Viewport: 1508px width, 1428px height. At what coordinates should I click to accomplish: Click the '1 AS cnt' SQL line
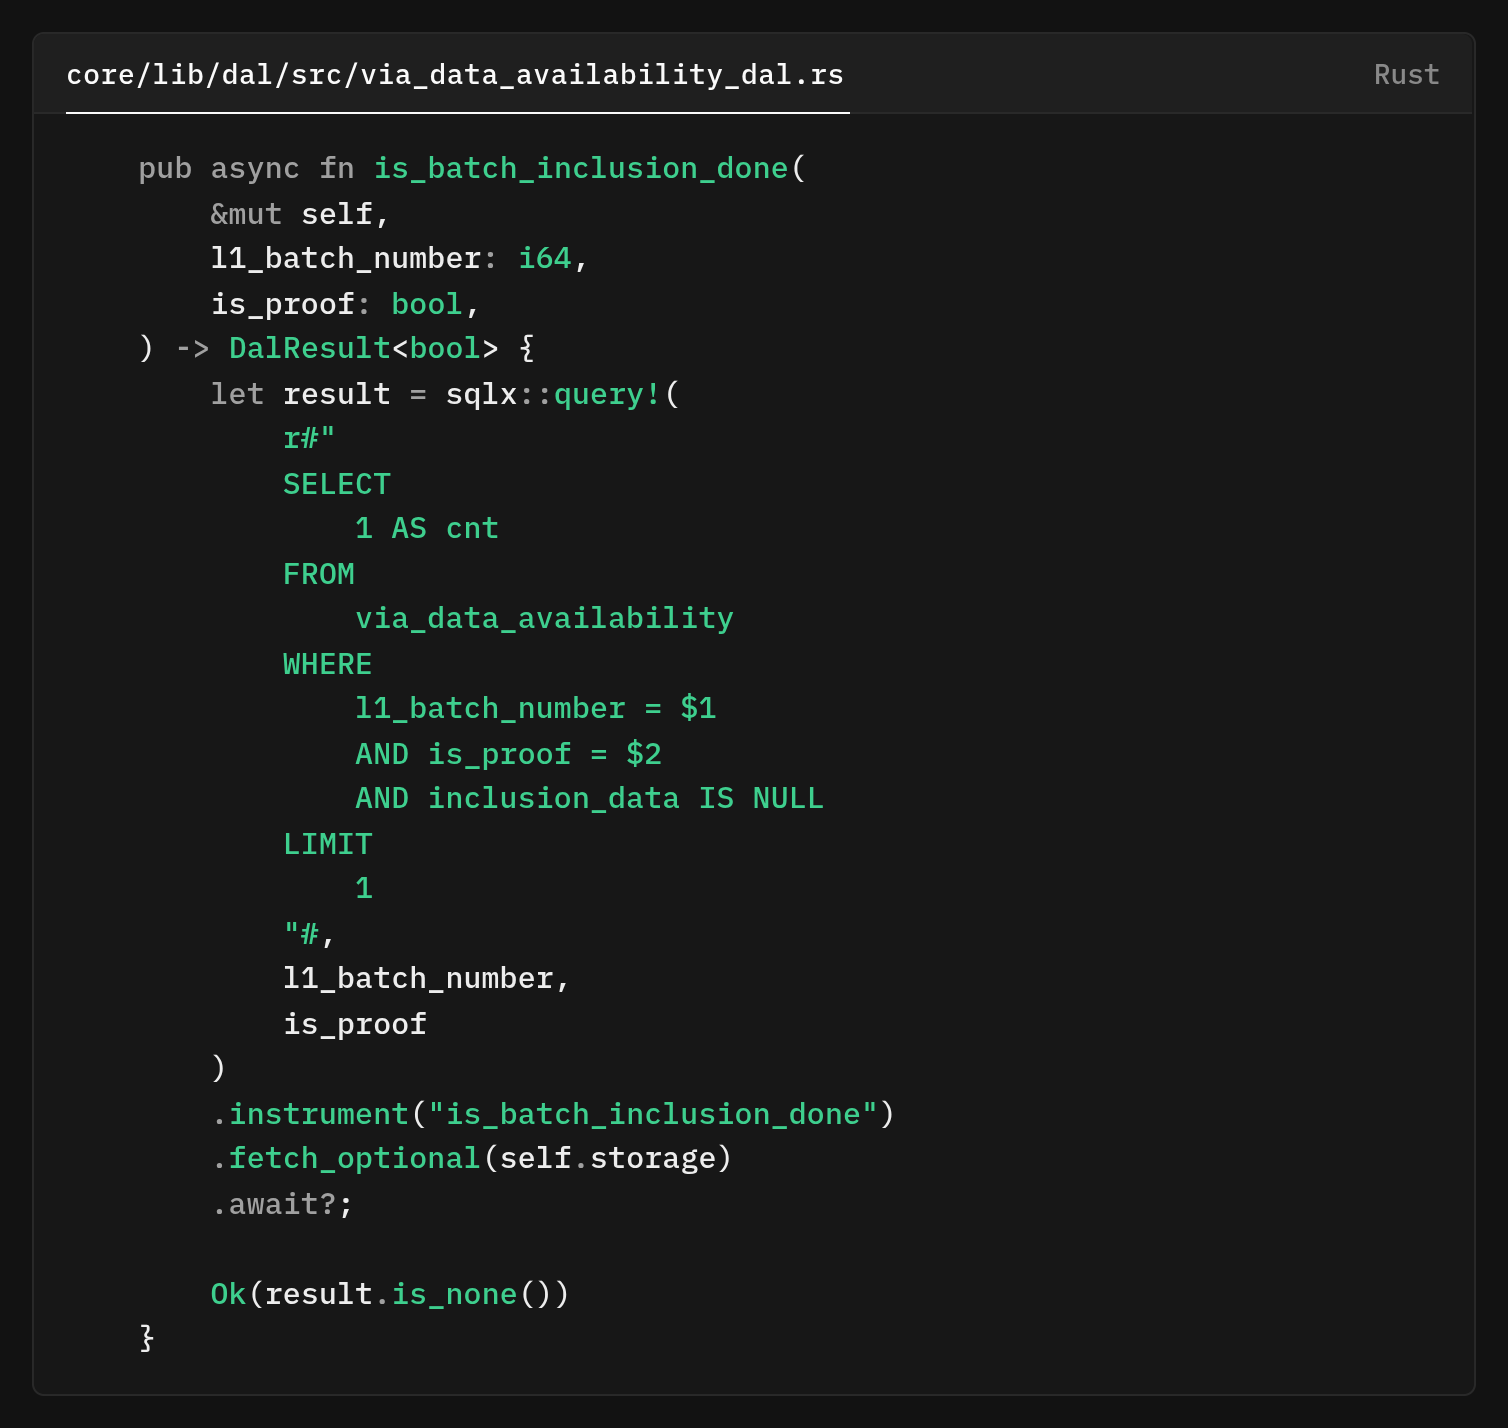click(427, 529)
